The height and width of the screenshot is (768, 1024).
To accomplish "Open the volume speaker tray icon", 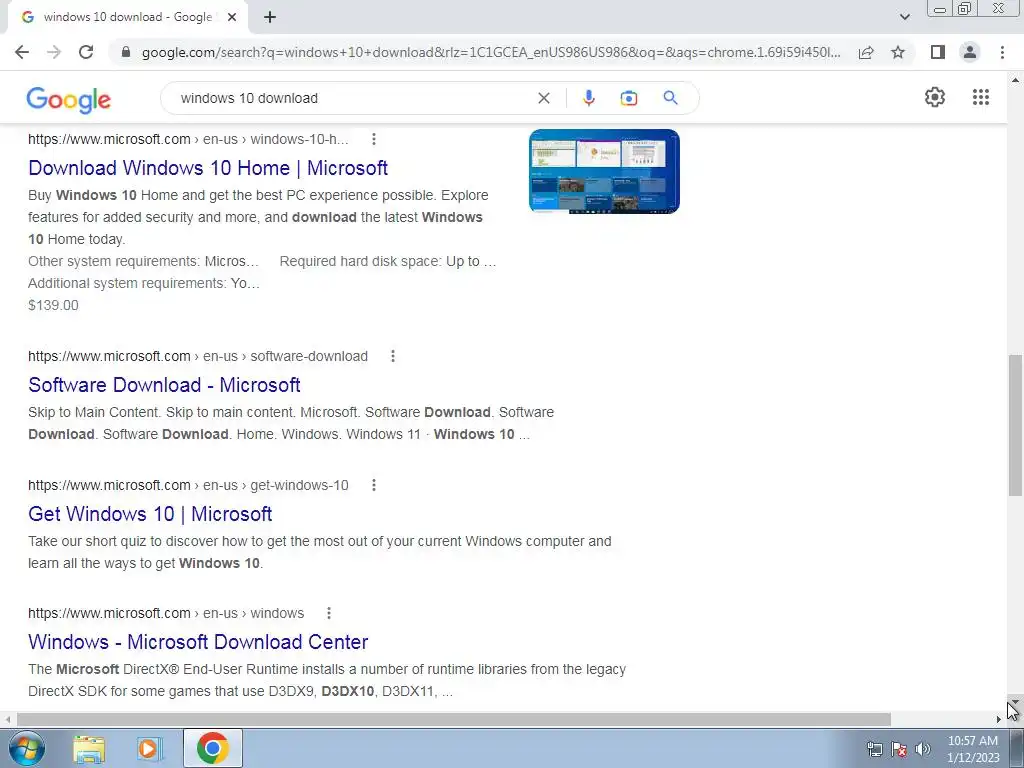I will coord(923,749).
